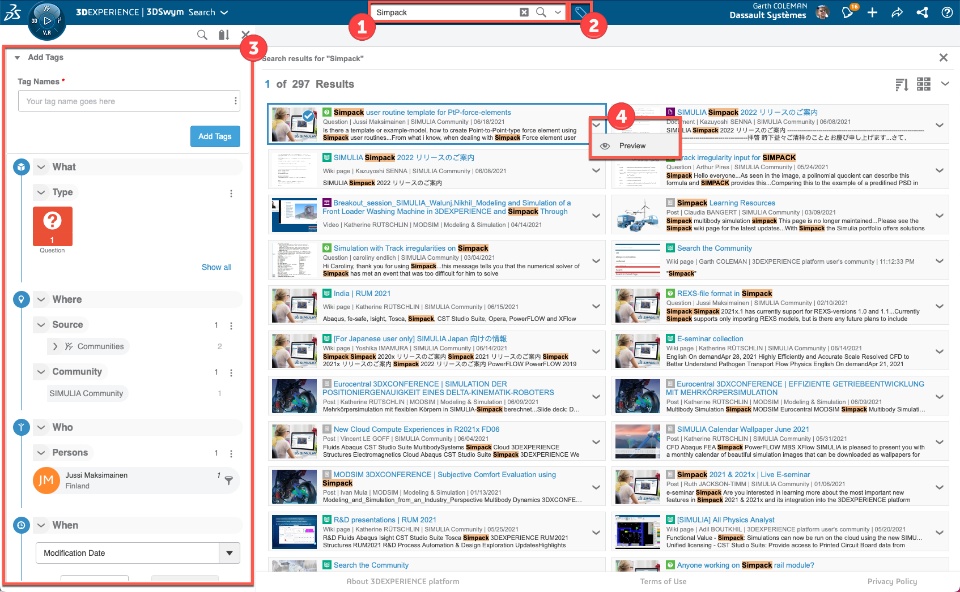The width and height of the screenshot is (960, 592).
Task: Open Simpack user routine template result link
Action: pyautogui.click(x=422, y=113)
